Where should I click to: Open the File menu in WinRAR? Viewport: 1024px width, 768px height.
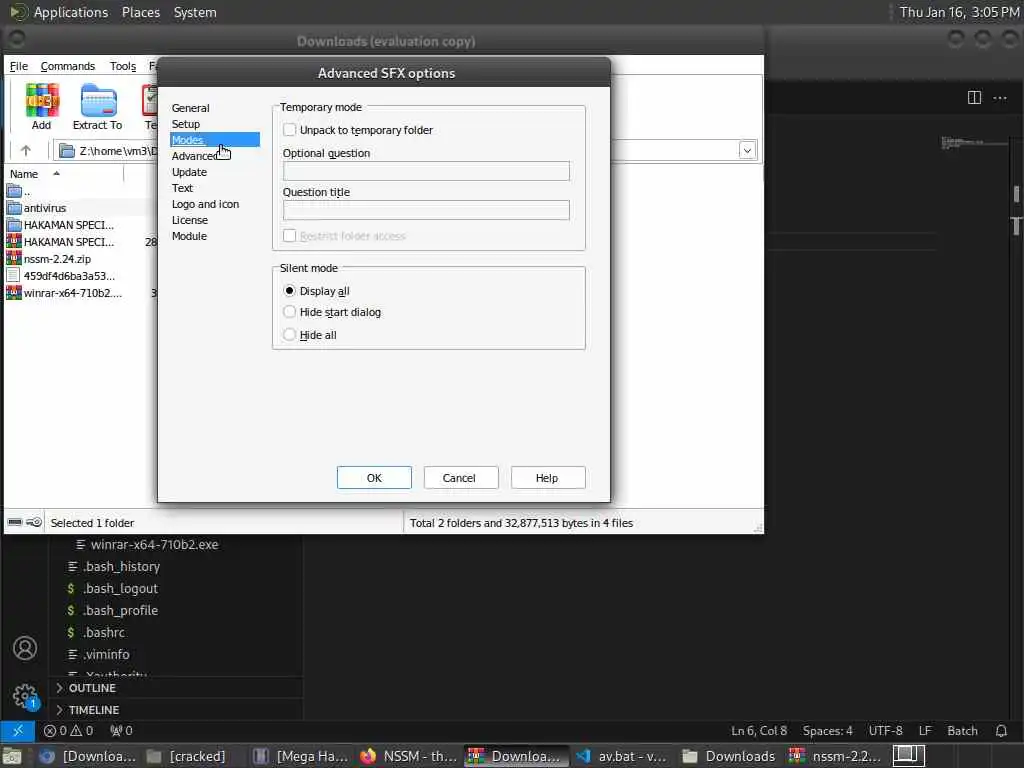(x=18, y=66)
